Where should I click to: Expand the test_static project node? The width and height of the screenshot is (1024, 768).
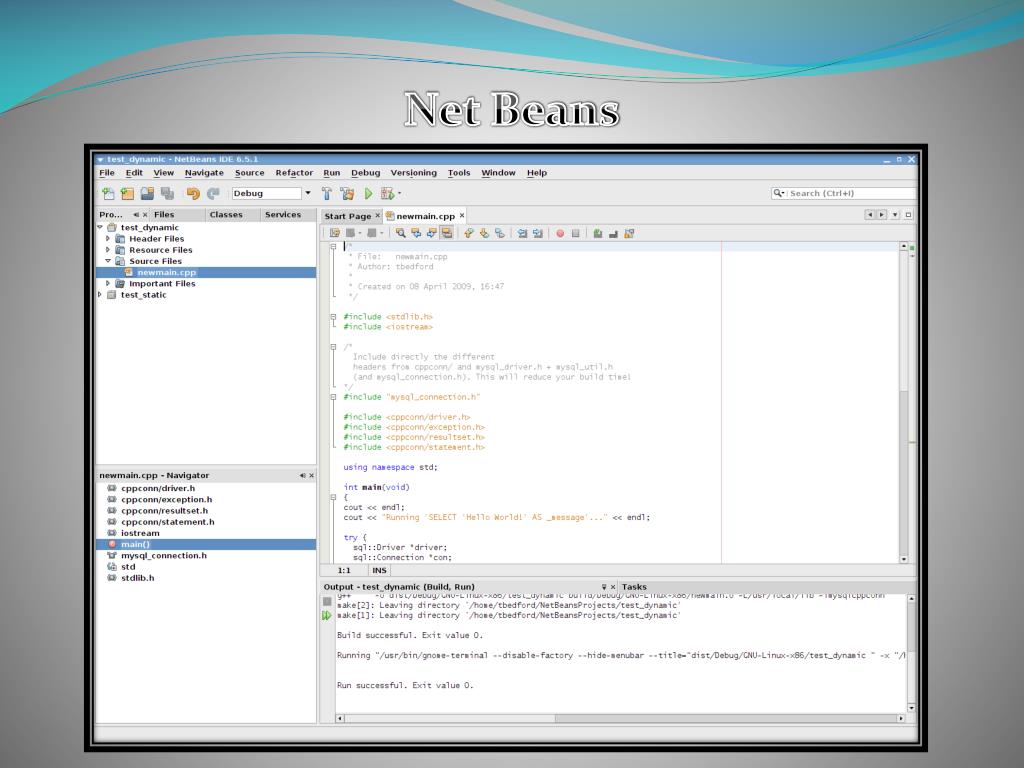pos(100,295)
